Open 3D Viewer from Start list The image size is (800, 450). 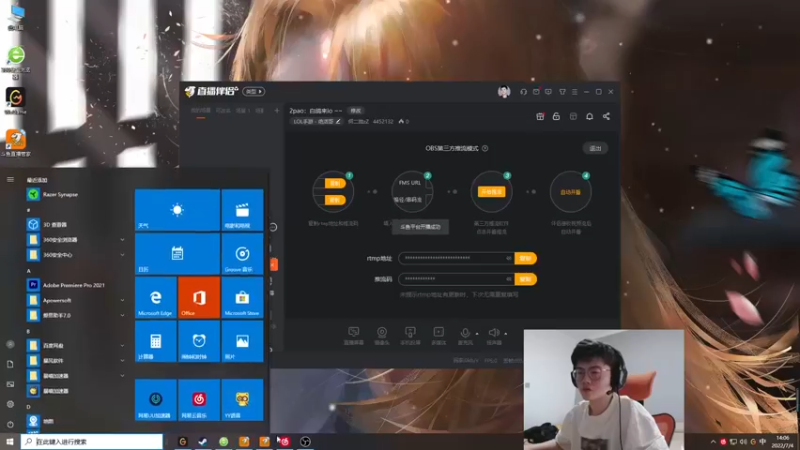pos(76,224)
